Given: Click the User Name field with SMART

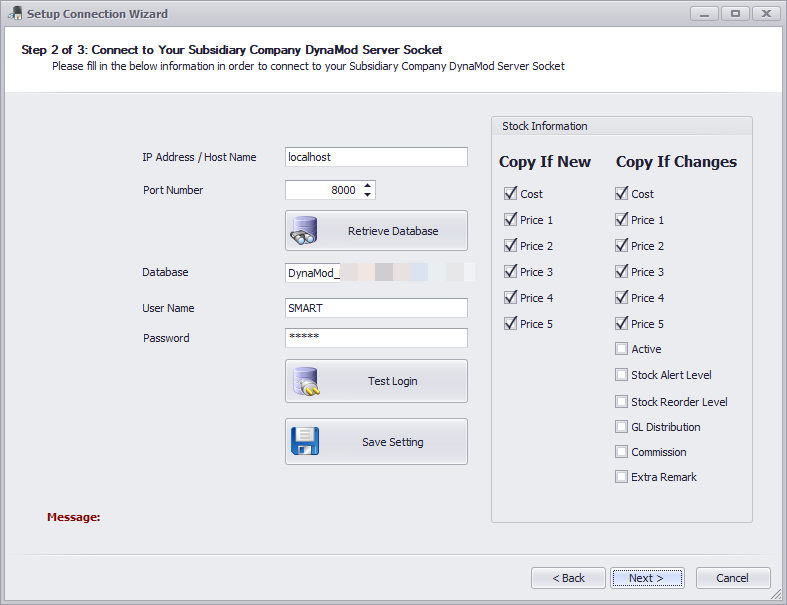Looking at the screenshot, I should tap(376, 308).
